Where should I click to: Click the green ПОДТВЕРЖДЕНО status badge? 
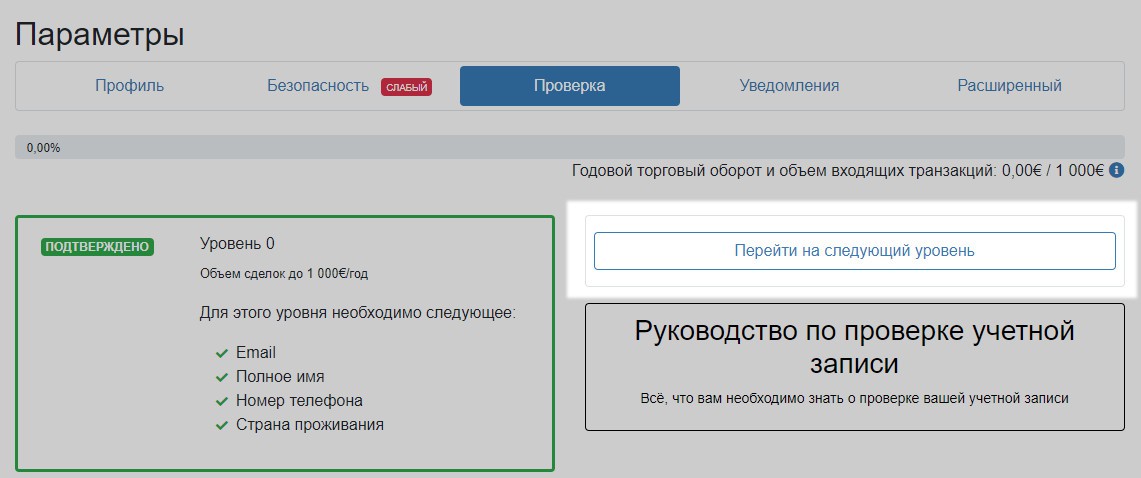coord(97,247)
